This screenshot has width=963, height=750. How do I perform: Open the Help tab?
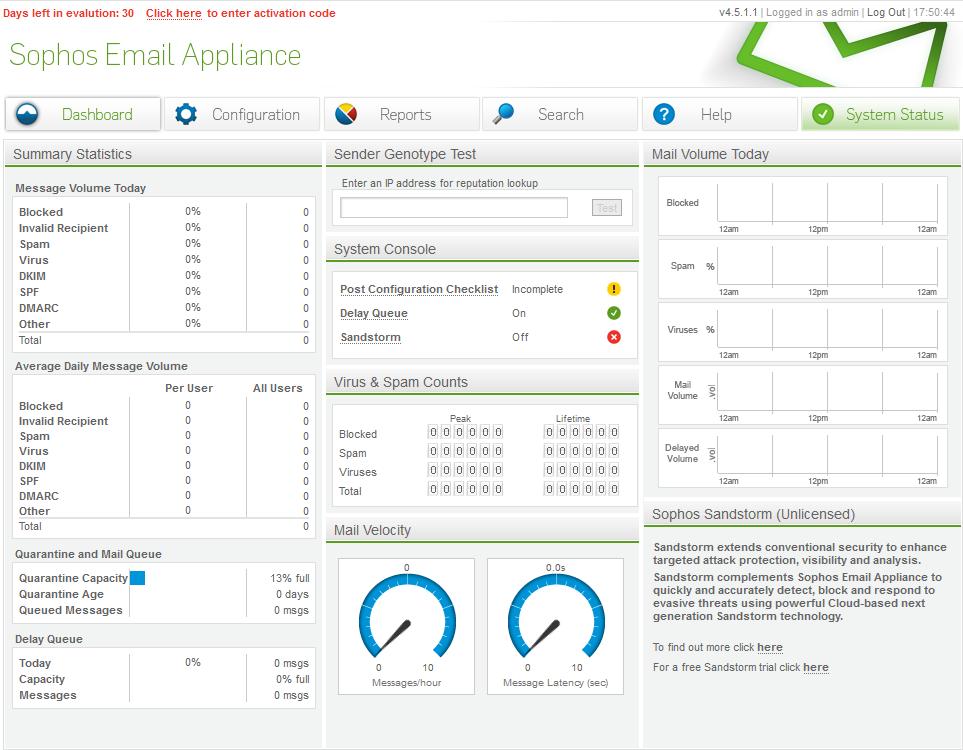click(720, 114)
